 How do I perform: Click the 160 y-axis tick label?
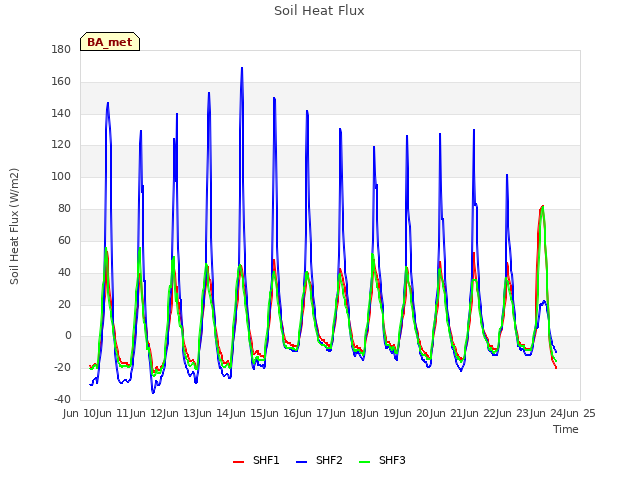pyautogui.click(x=61, y=82)
